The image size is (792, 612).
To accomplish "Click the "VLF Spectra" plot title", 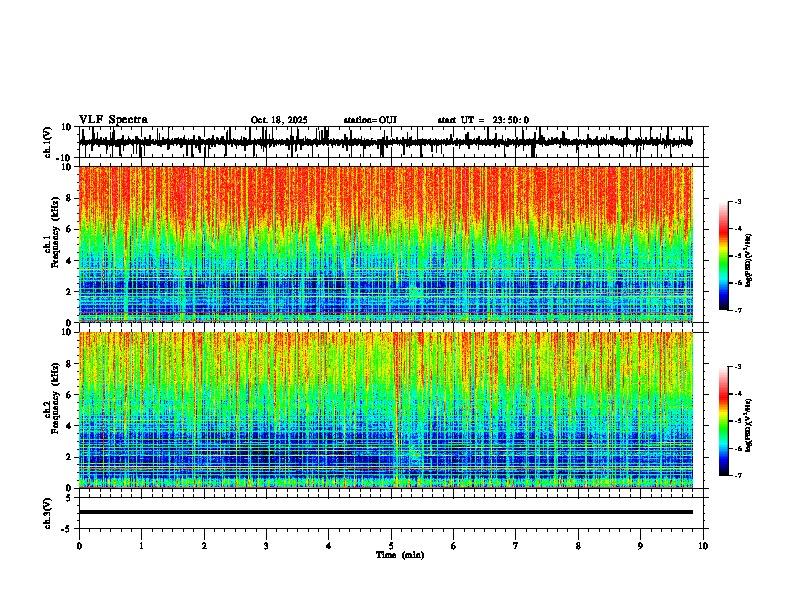I will (x=113, y=120).
